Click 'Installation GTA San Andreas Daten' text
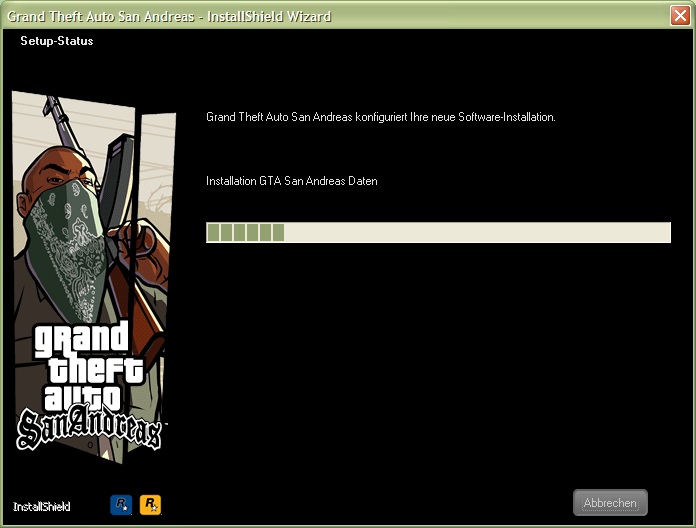This screenshot has width=696, height=528. tap(292, 181)
